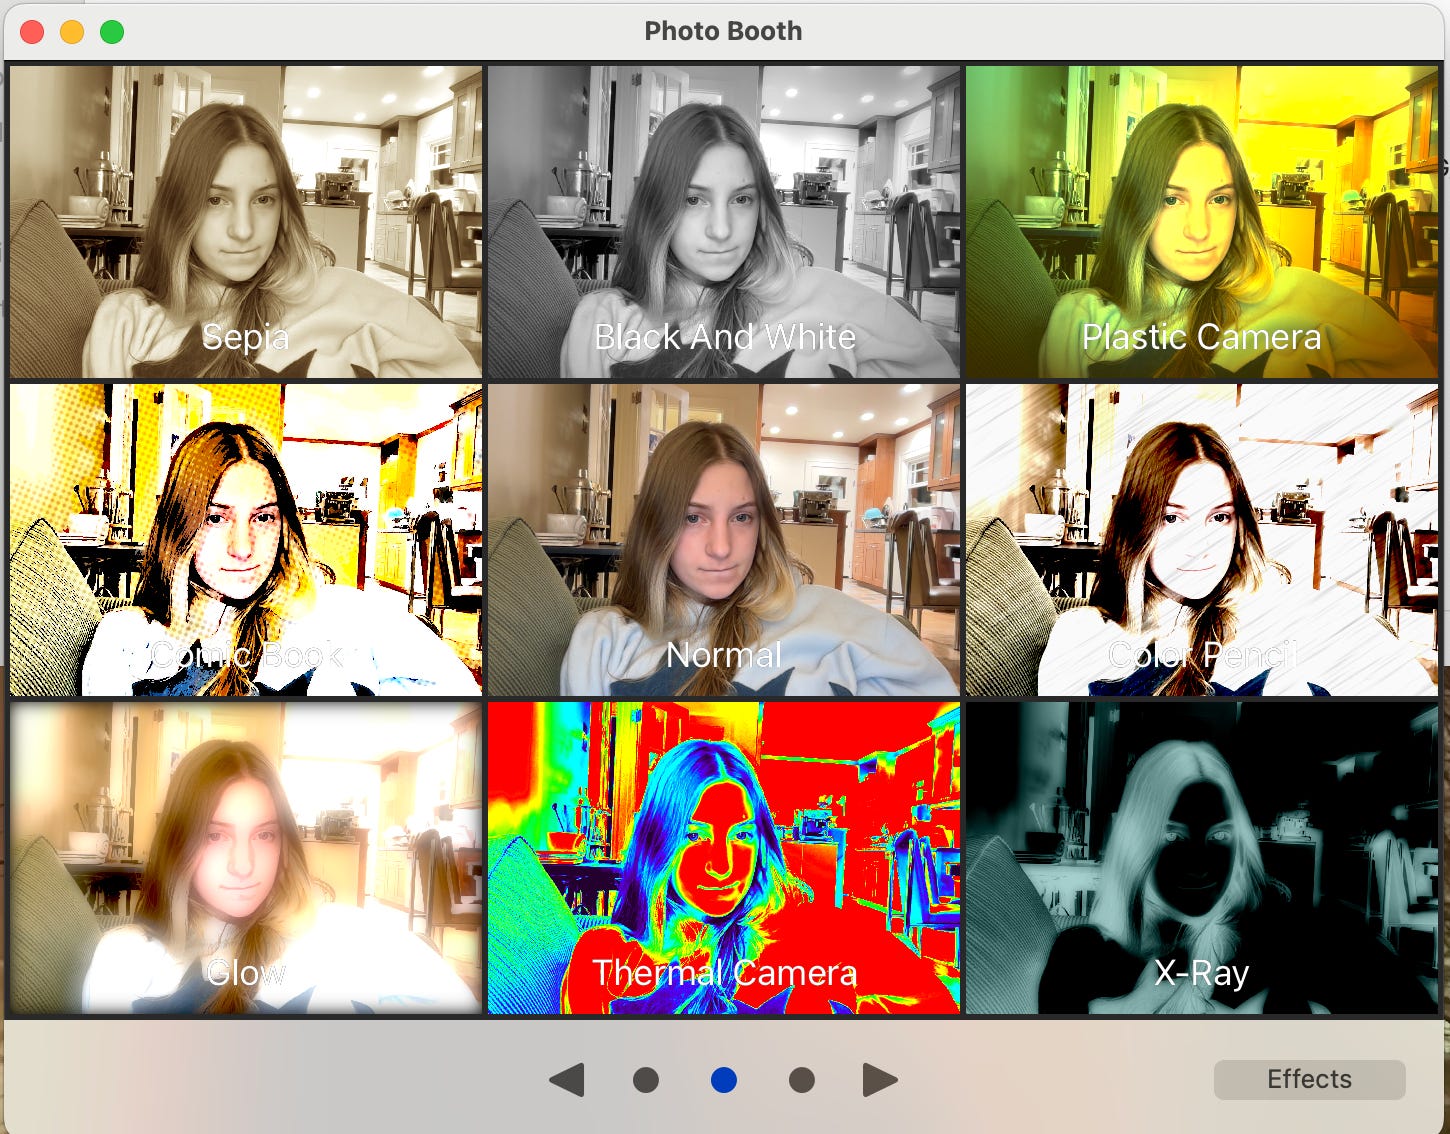The height and width of the screenshot is (1134, 1450).
Task: Choose the Black And White effect
Action: (x=724, y=222)
